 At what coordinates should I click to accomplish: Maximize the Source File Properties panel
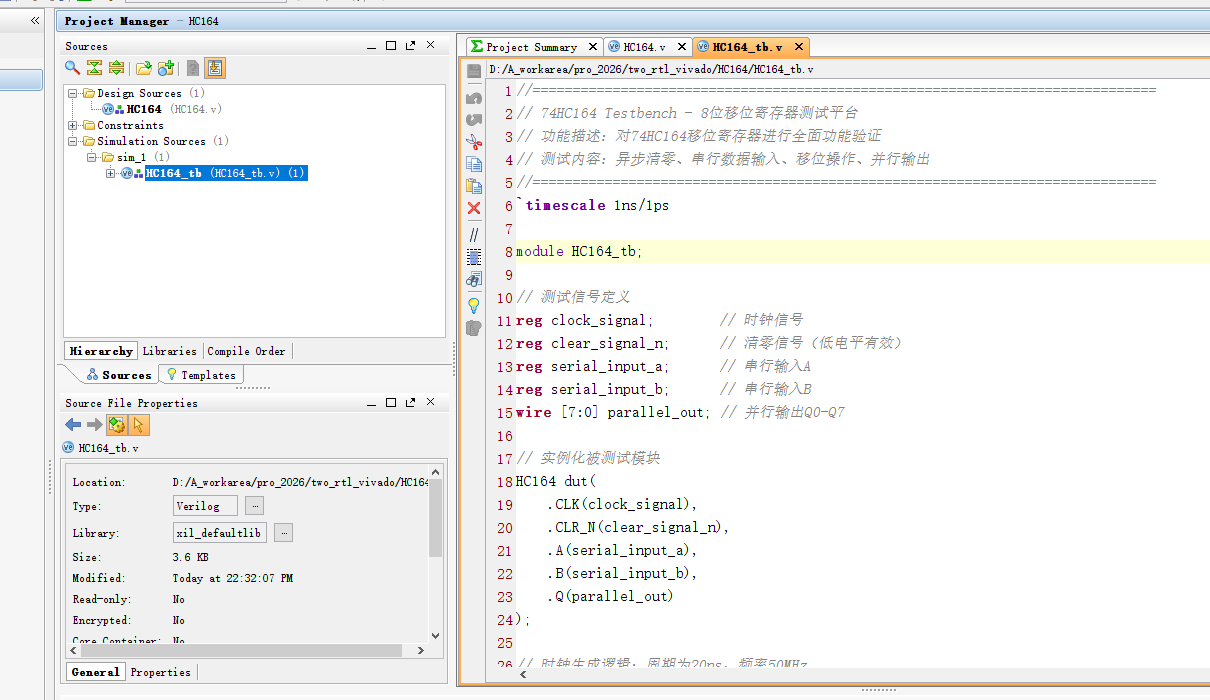tap(392, 402)
